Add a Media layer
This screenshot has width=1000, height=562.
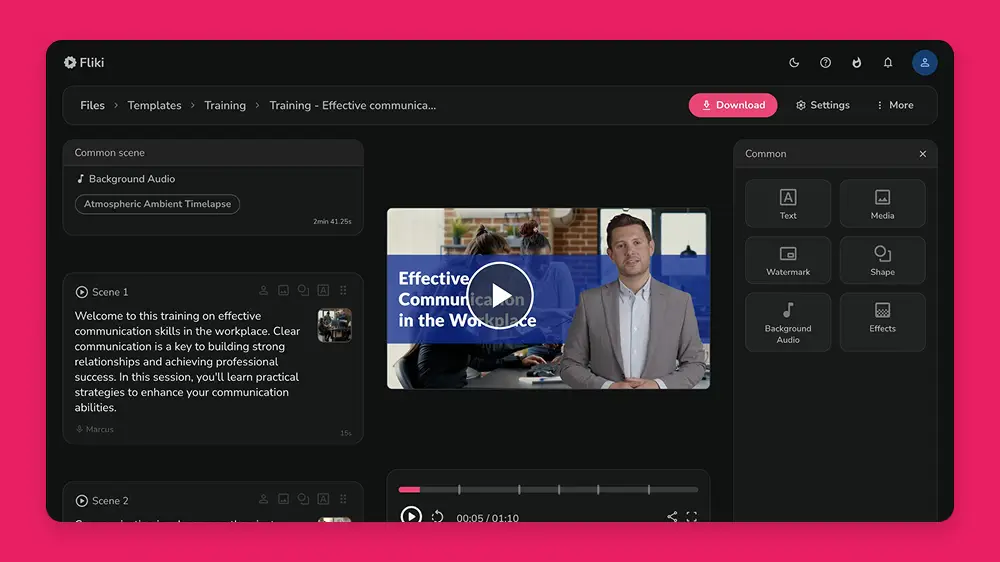coord(882,203)
